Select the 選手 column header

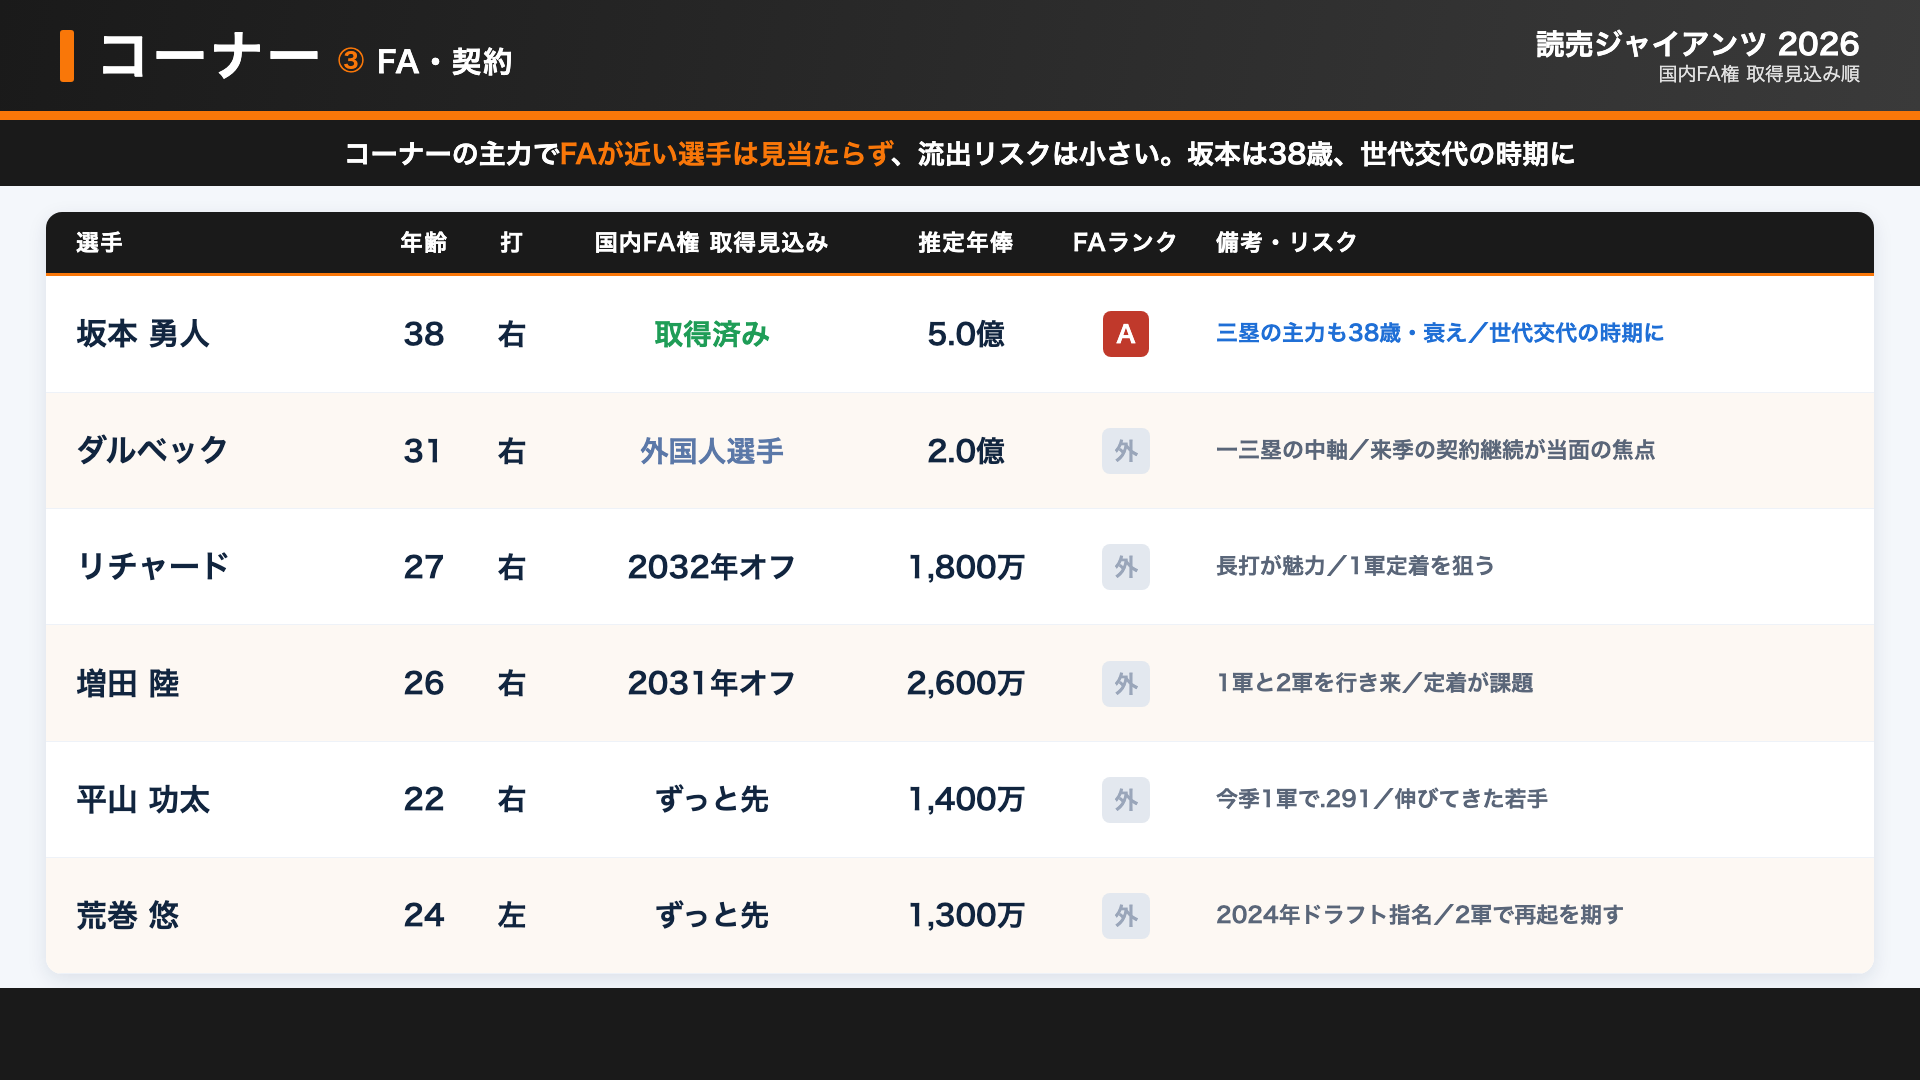[x=99, y=243]
